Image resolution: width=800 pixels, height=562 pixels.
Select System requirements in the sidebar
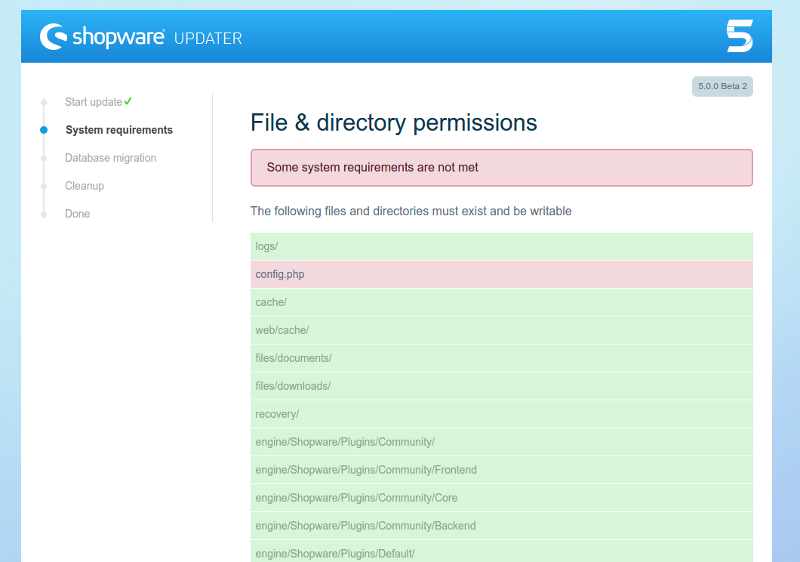tap(119, 130)
